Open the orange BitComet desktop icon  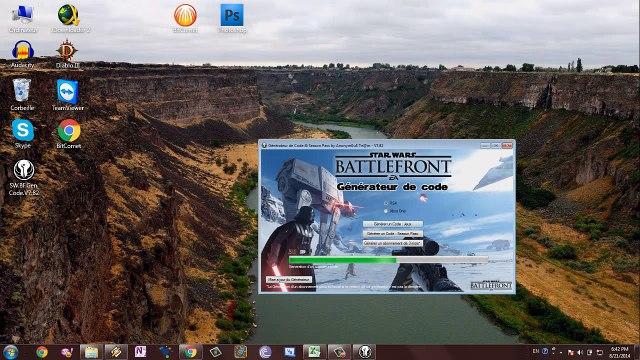click(x=185, y=18)
